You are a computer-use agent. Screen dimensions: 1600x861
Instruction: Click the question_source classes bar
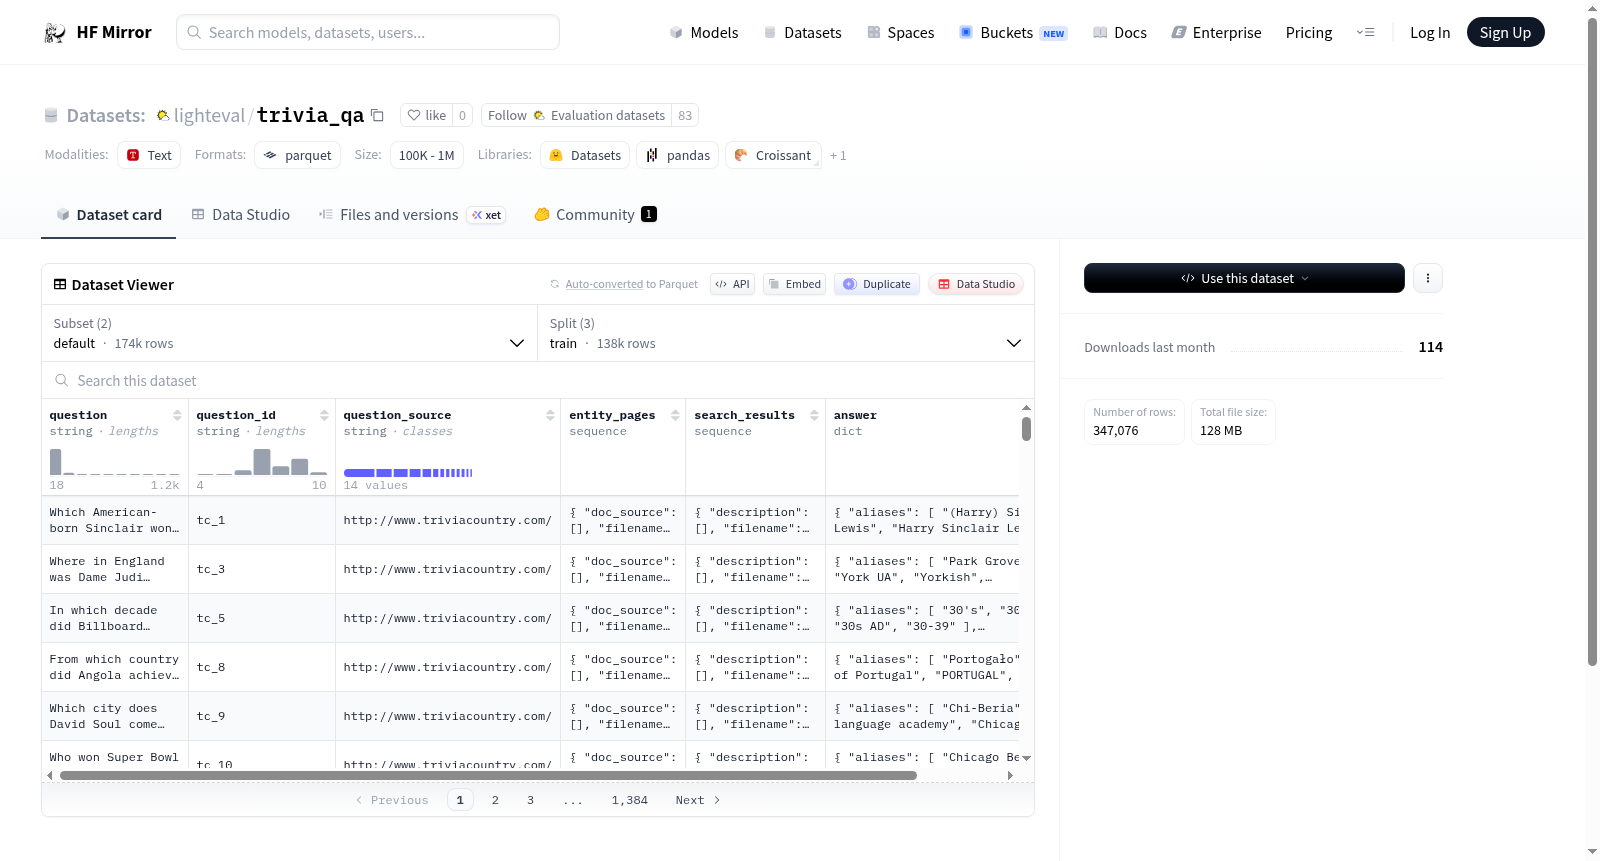pos(408,473)
